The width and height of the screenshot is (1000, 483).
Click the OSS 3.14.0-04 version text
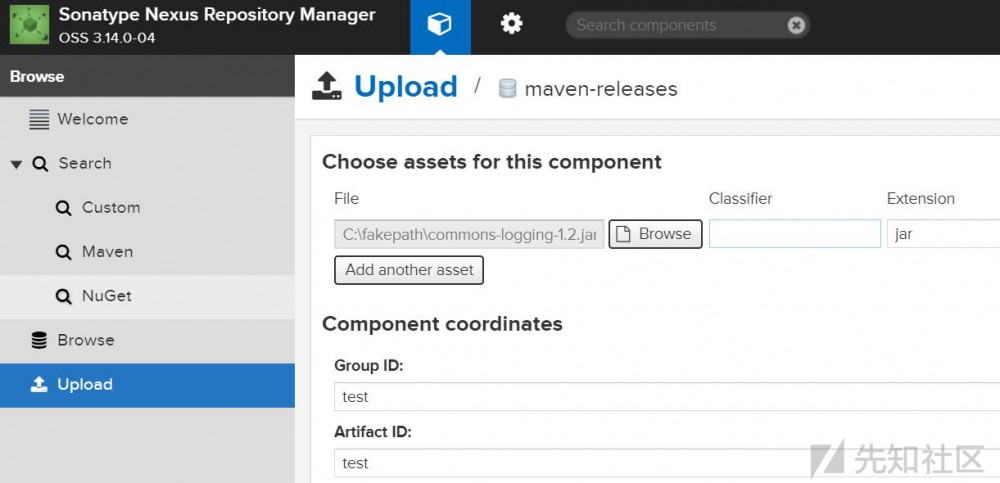(x=107, y=38)
